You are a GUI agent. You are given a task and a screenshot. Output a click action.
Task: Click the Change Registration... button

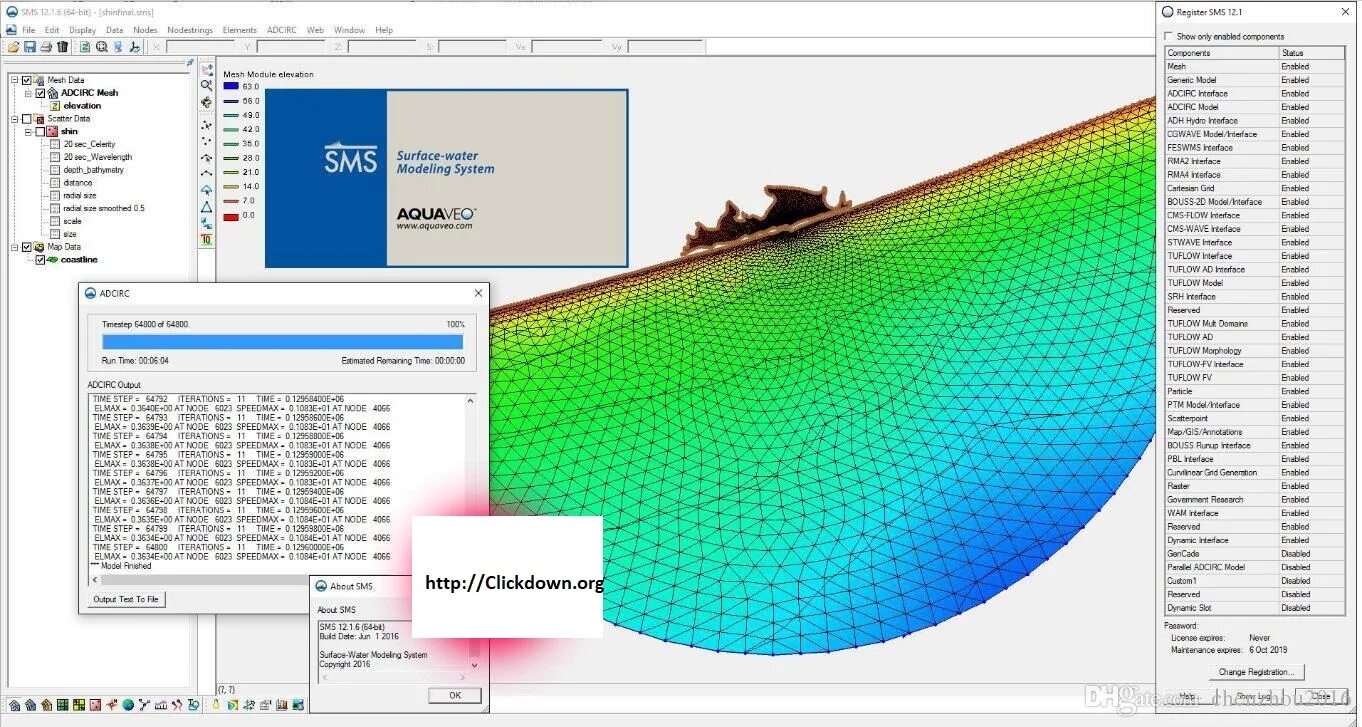pos(1256,672)
